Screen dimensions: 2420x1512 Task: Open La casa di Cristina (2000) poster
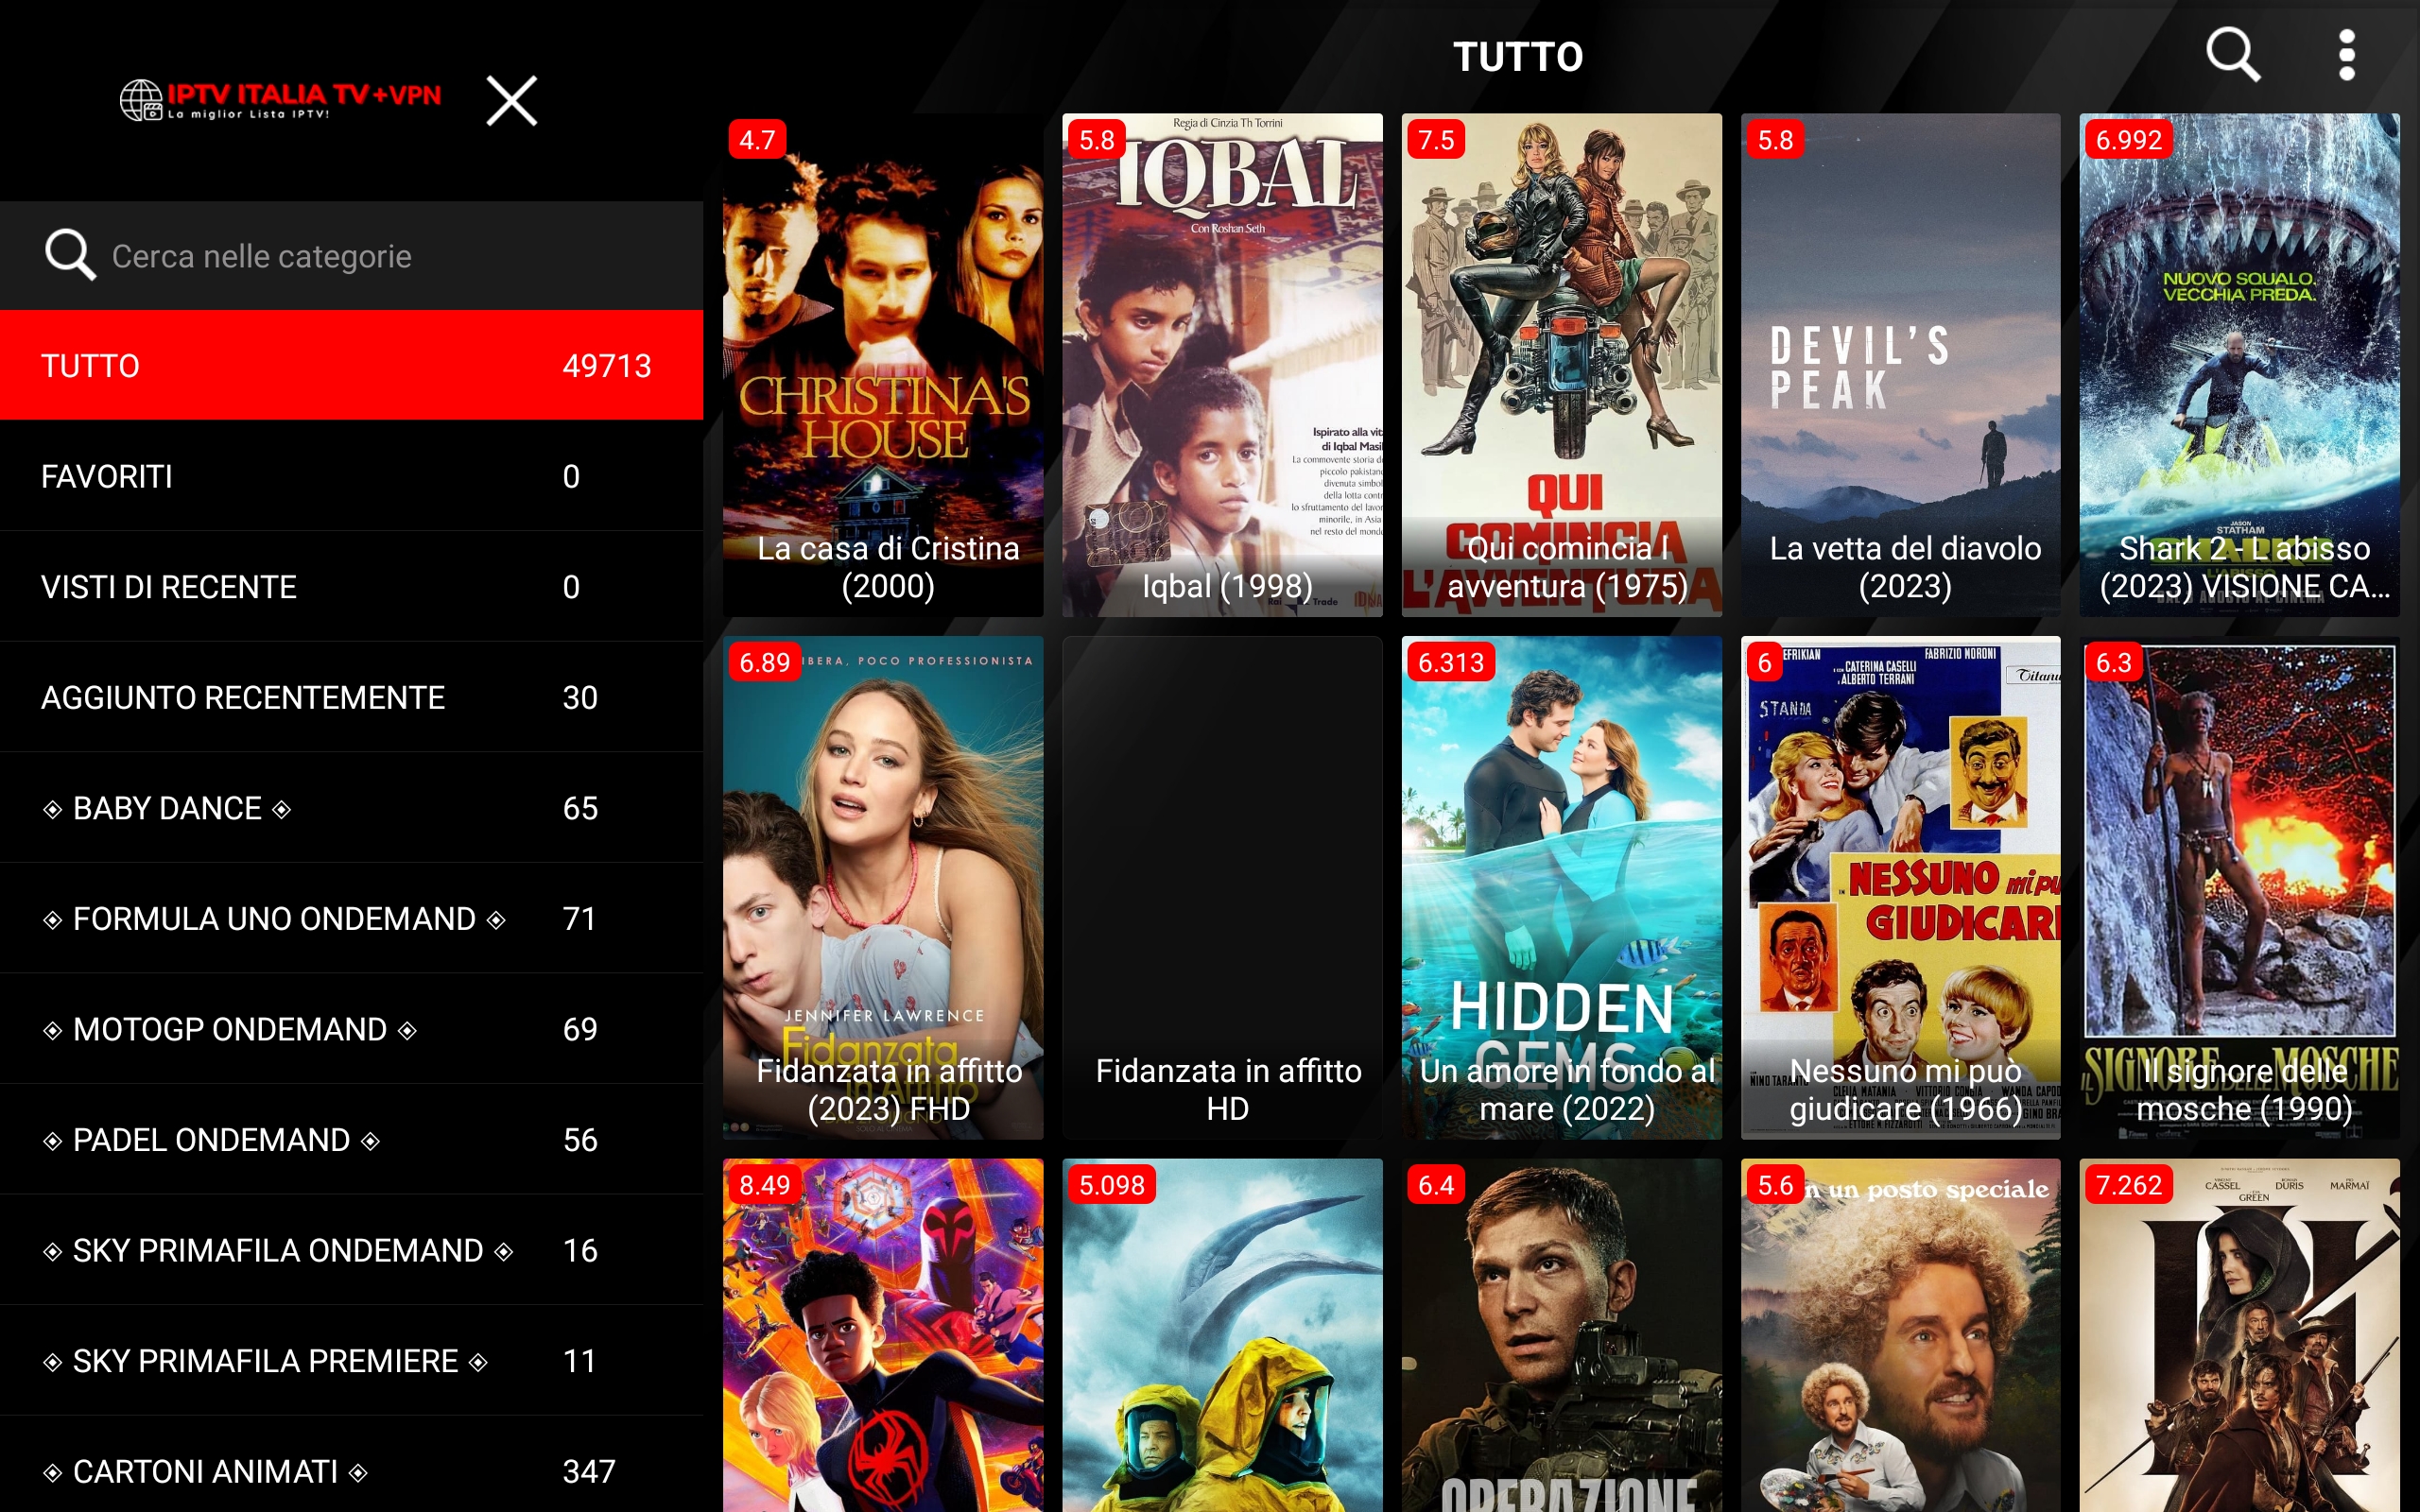tap(883, 365)
